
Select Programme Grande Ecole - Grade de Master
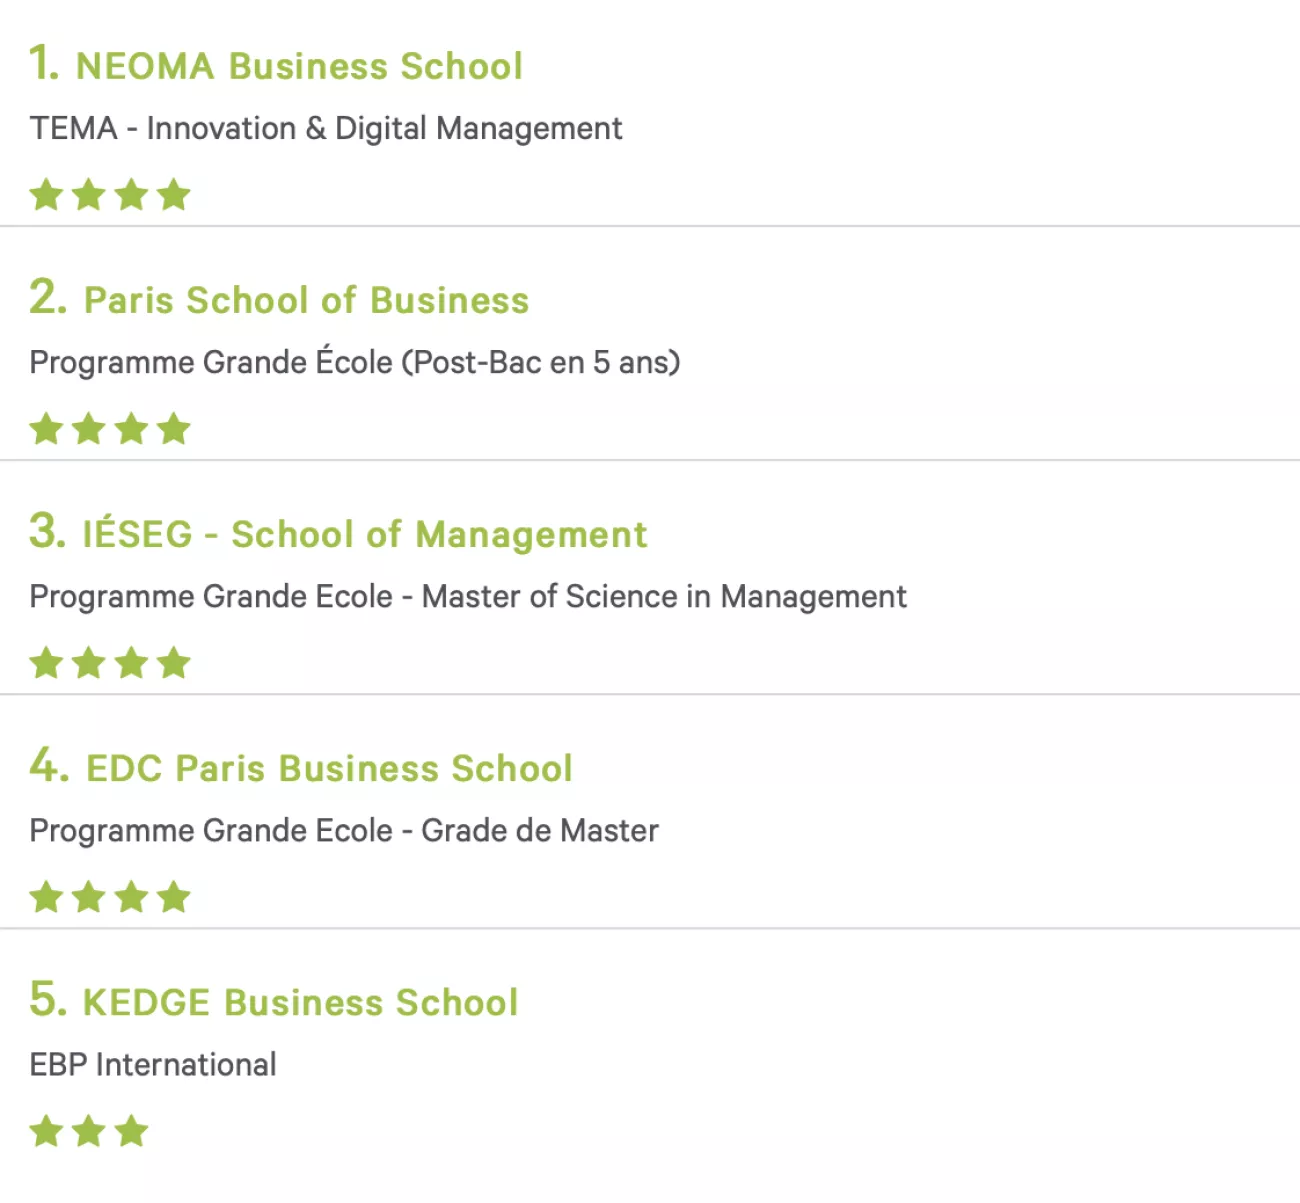344,831
